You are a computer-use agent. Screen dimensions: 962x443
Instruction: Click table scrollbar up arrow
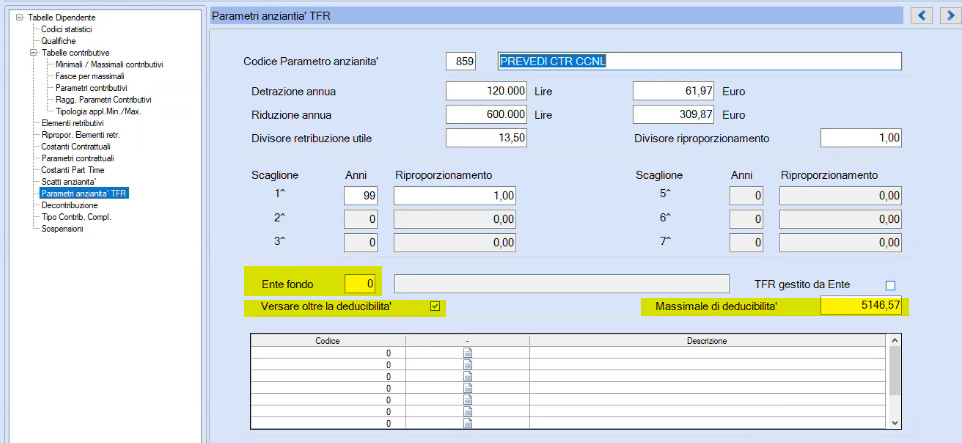point(893,340)
